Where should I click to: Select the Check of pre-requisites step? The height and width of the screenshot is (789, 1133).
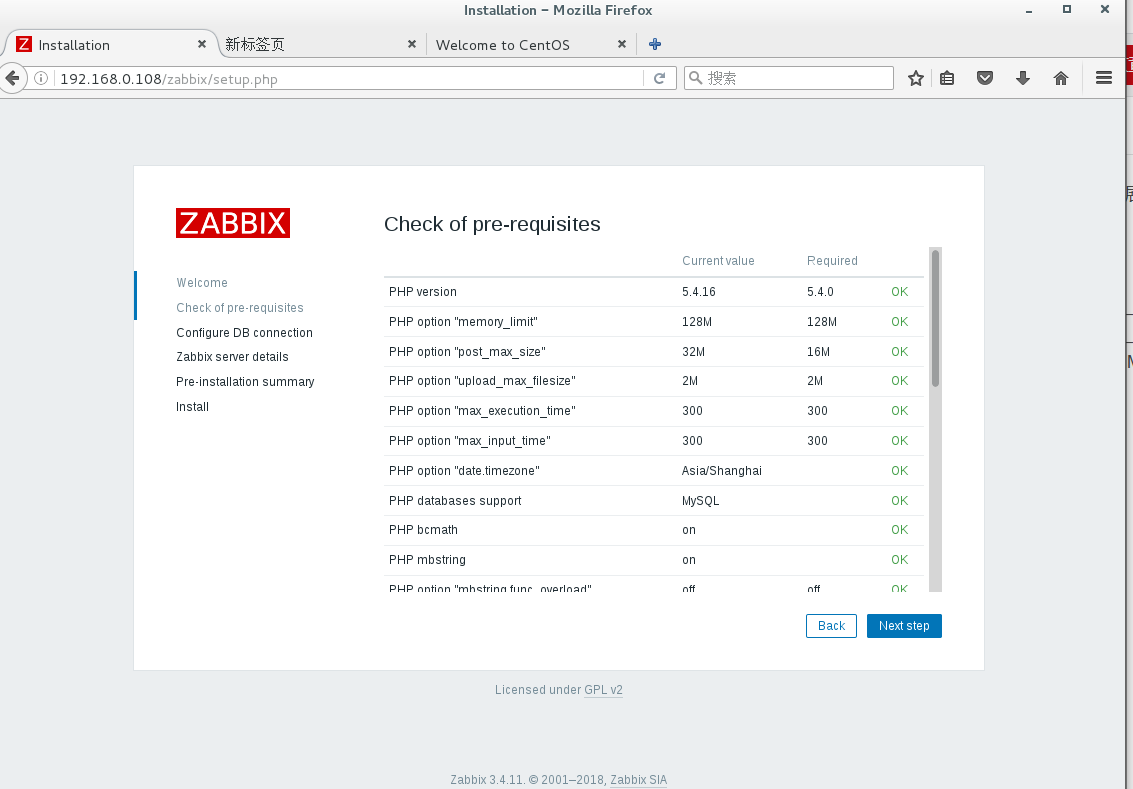pos(240,308)
